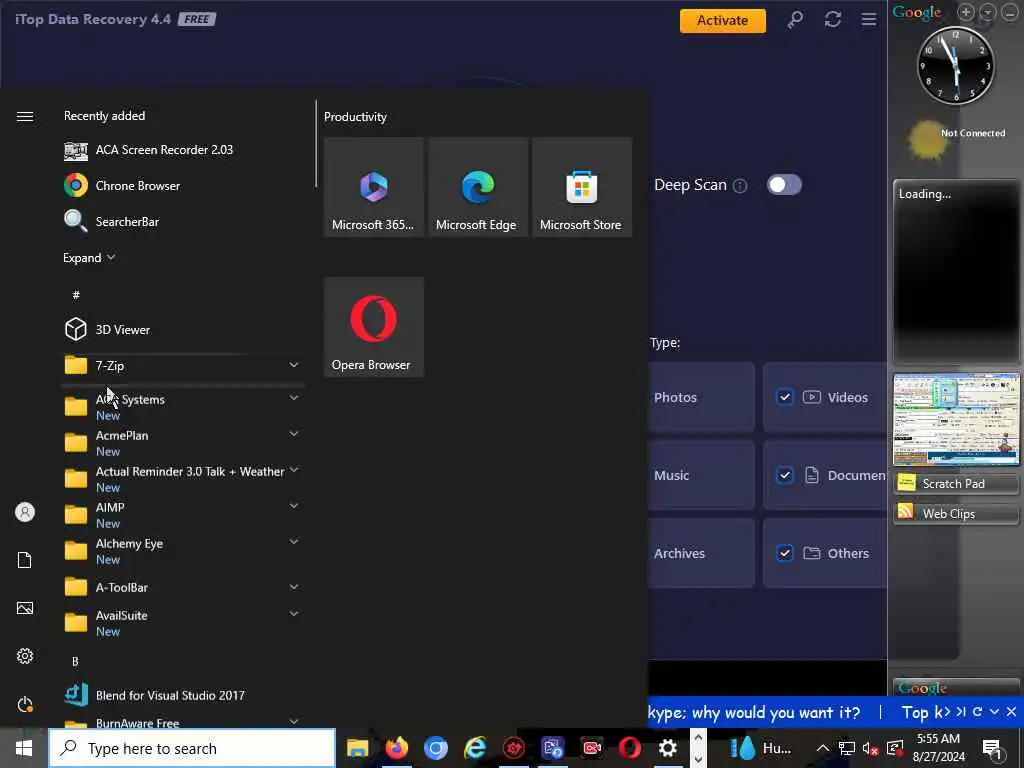This screenshot has height=768, width=1024.
Task: Click the weather Not Connected gadget
Action: (956, 139)
